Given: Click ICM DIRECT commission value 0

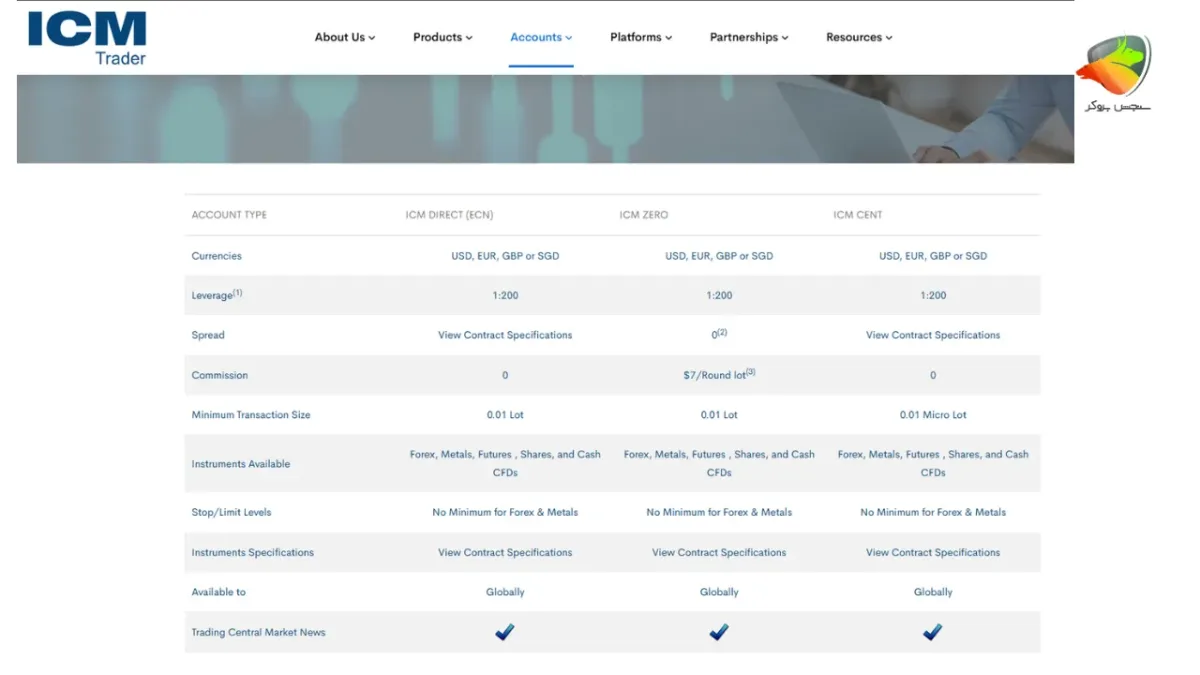Looking at the screenshot, I should (x=505, y=375).
